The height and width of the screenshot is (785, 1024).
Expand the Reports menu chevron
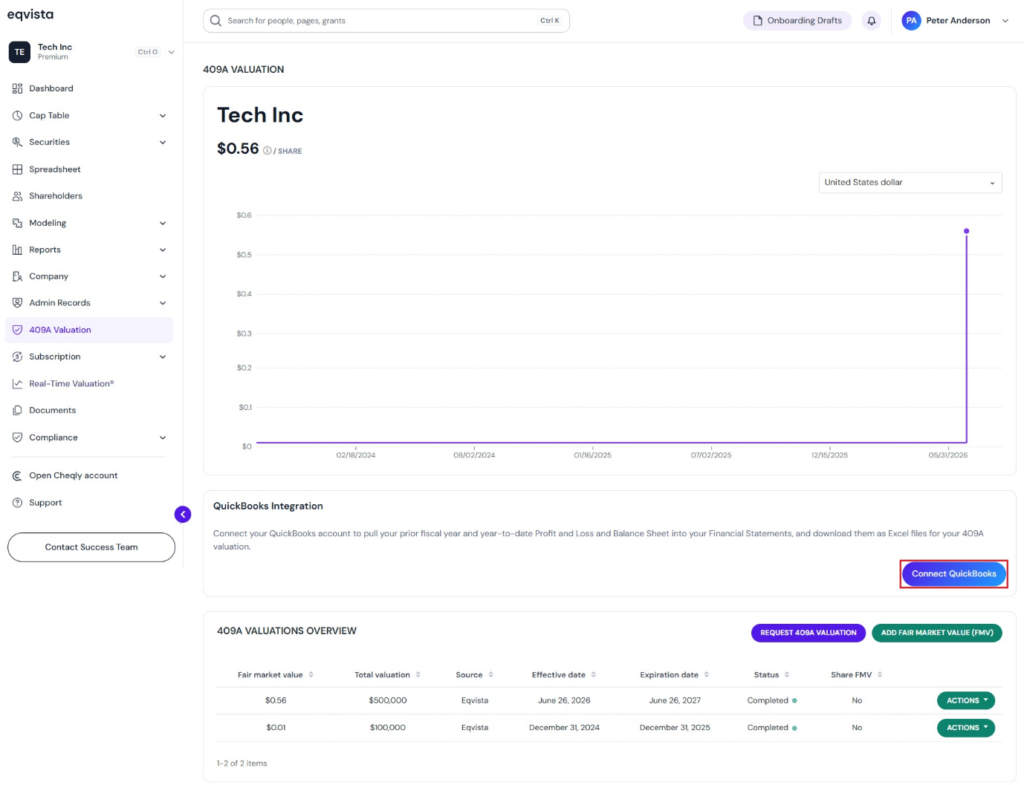click(163, 250)
